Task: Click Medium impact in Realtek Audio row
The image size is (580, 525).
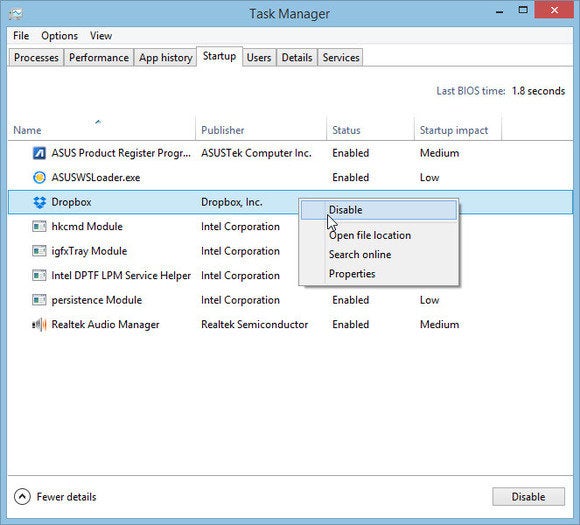Action: pos(439,325)
